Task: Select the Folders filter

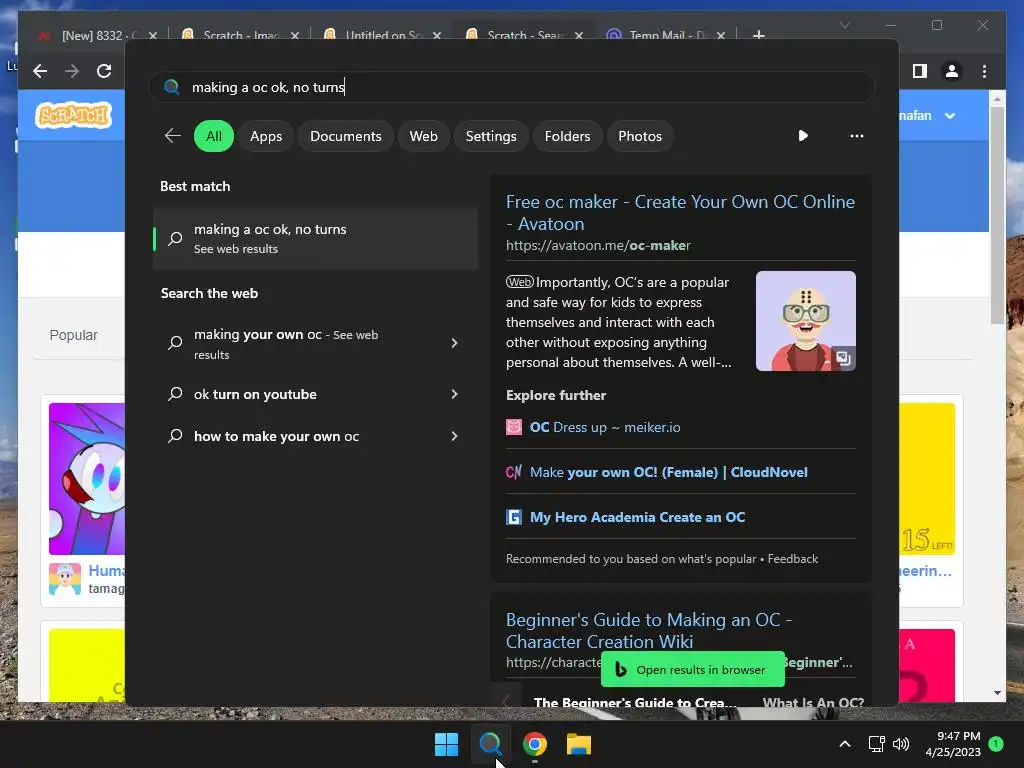Action: 567,136
